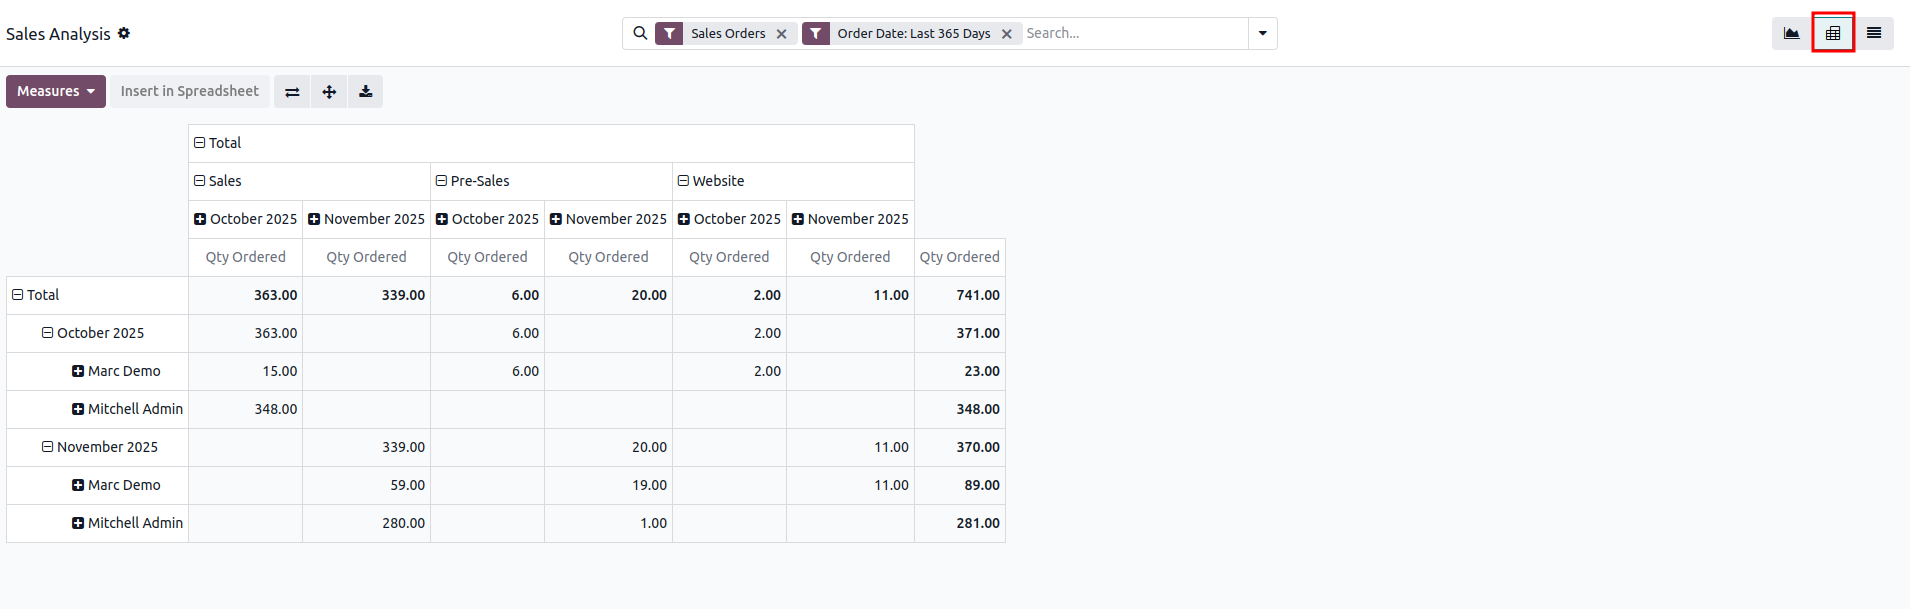
Task: Click the search magnifier icon
Action: (640, 33)
